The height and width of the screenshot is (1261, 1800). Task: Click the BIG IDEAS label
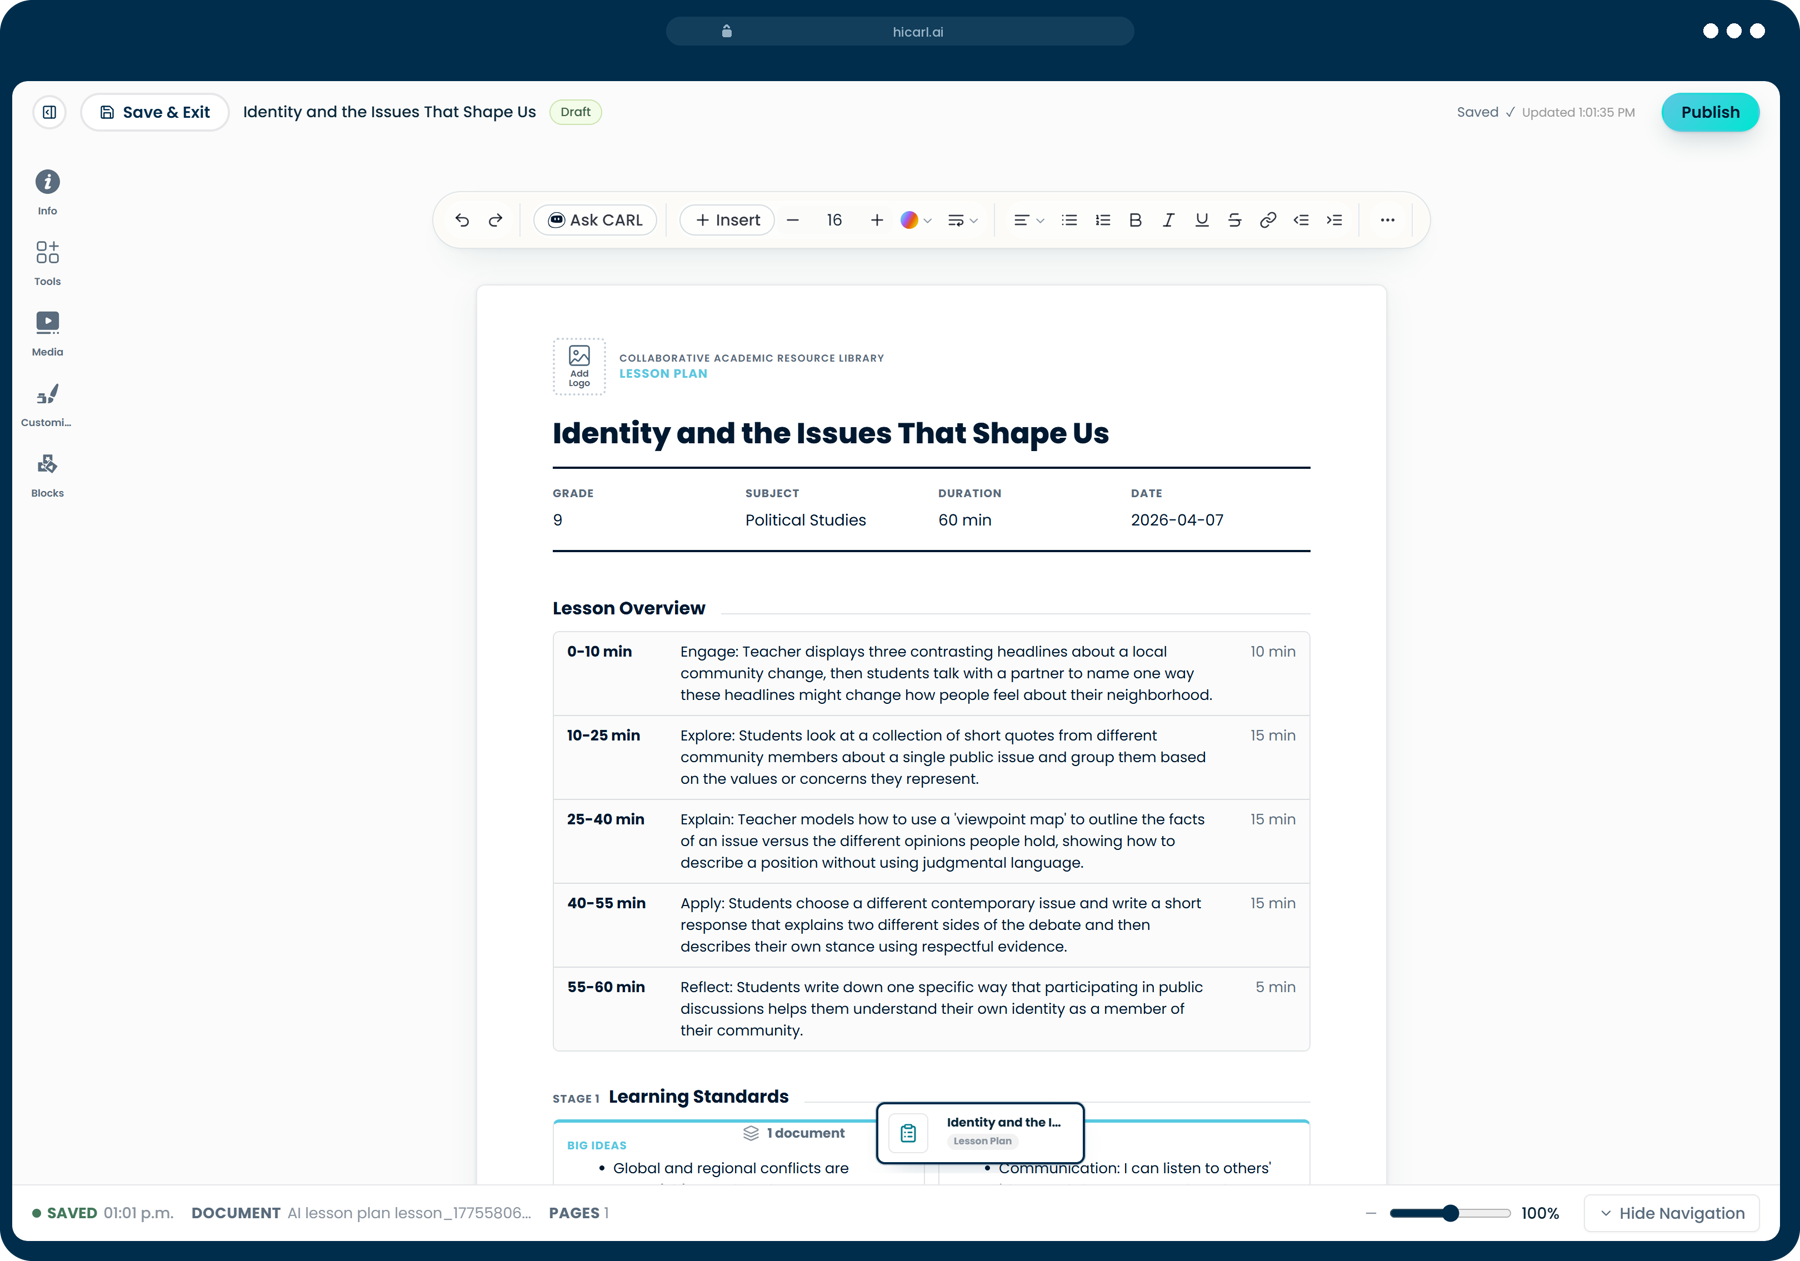[597, 1146]
